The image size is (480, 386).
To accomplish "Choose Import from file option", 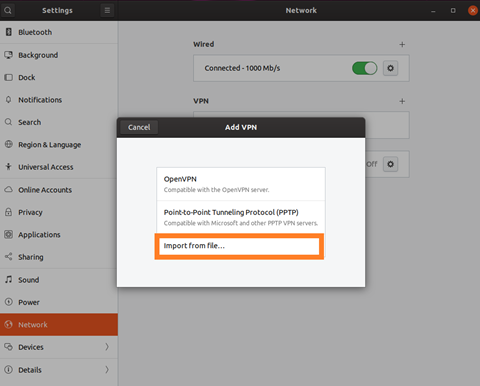I will 239,246.
